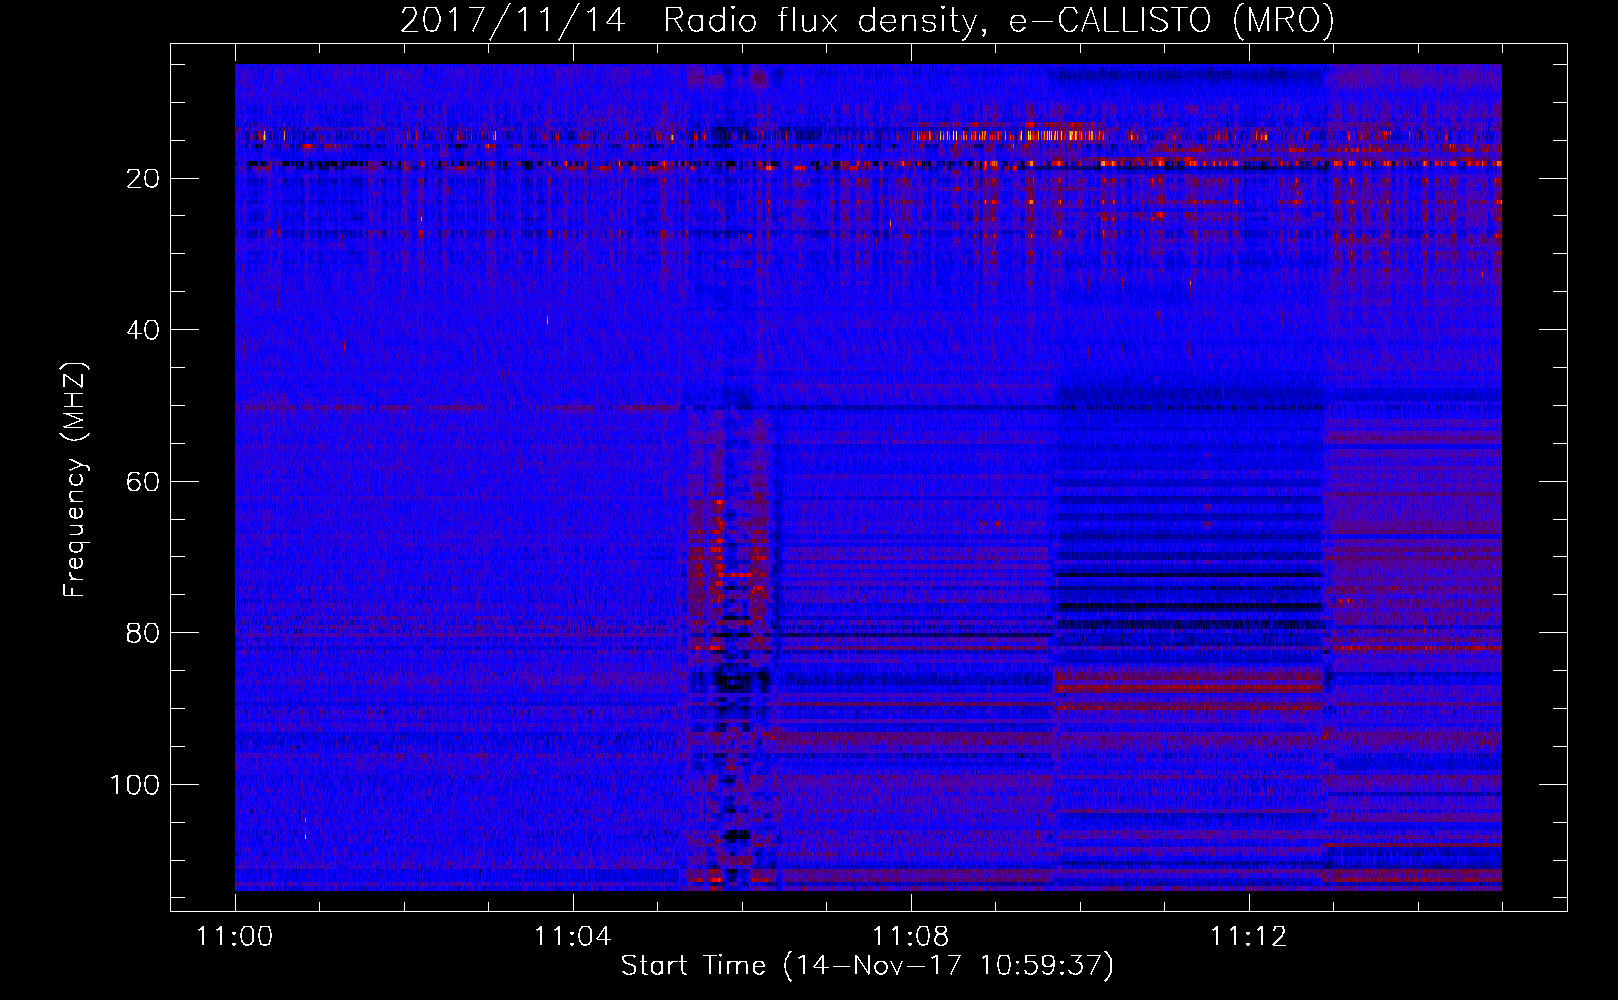Click the 20 MHz frequency tick label
The height and width of the screenshot is (1000, 1618).
(144, 179)
